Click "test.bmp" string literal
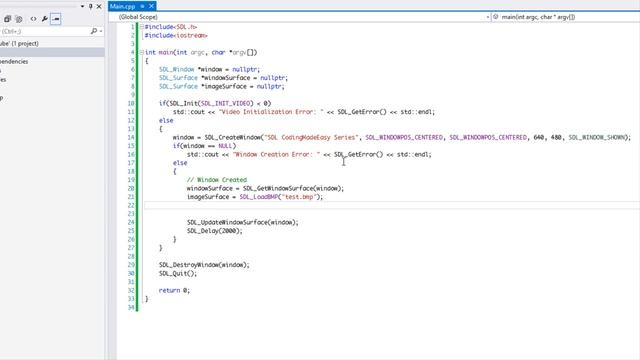Screen dimensions: 640x360 299,197
